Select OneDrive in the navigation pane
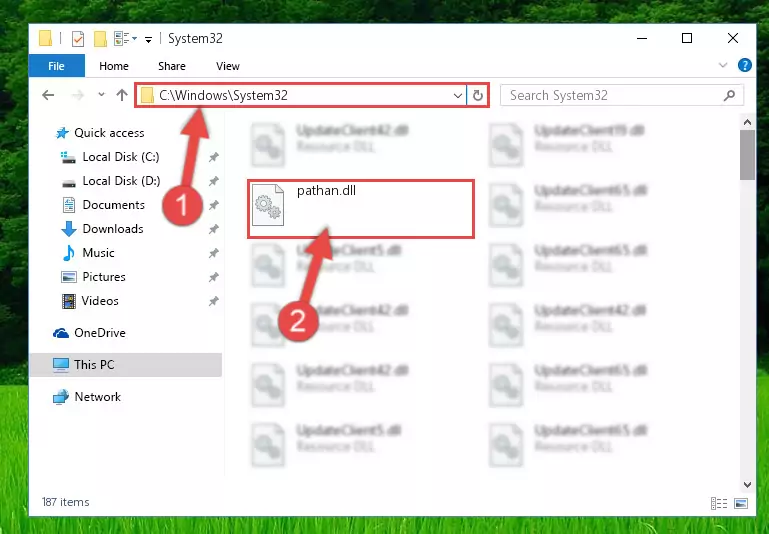769x534 pixels. [100, 333]
